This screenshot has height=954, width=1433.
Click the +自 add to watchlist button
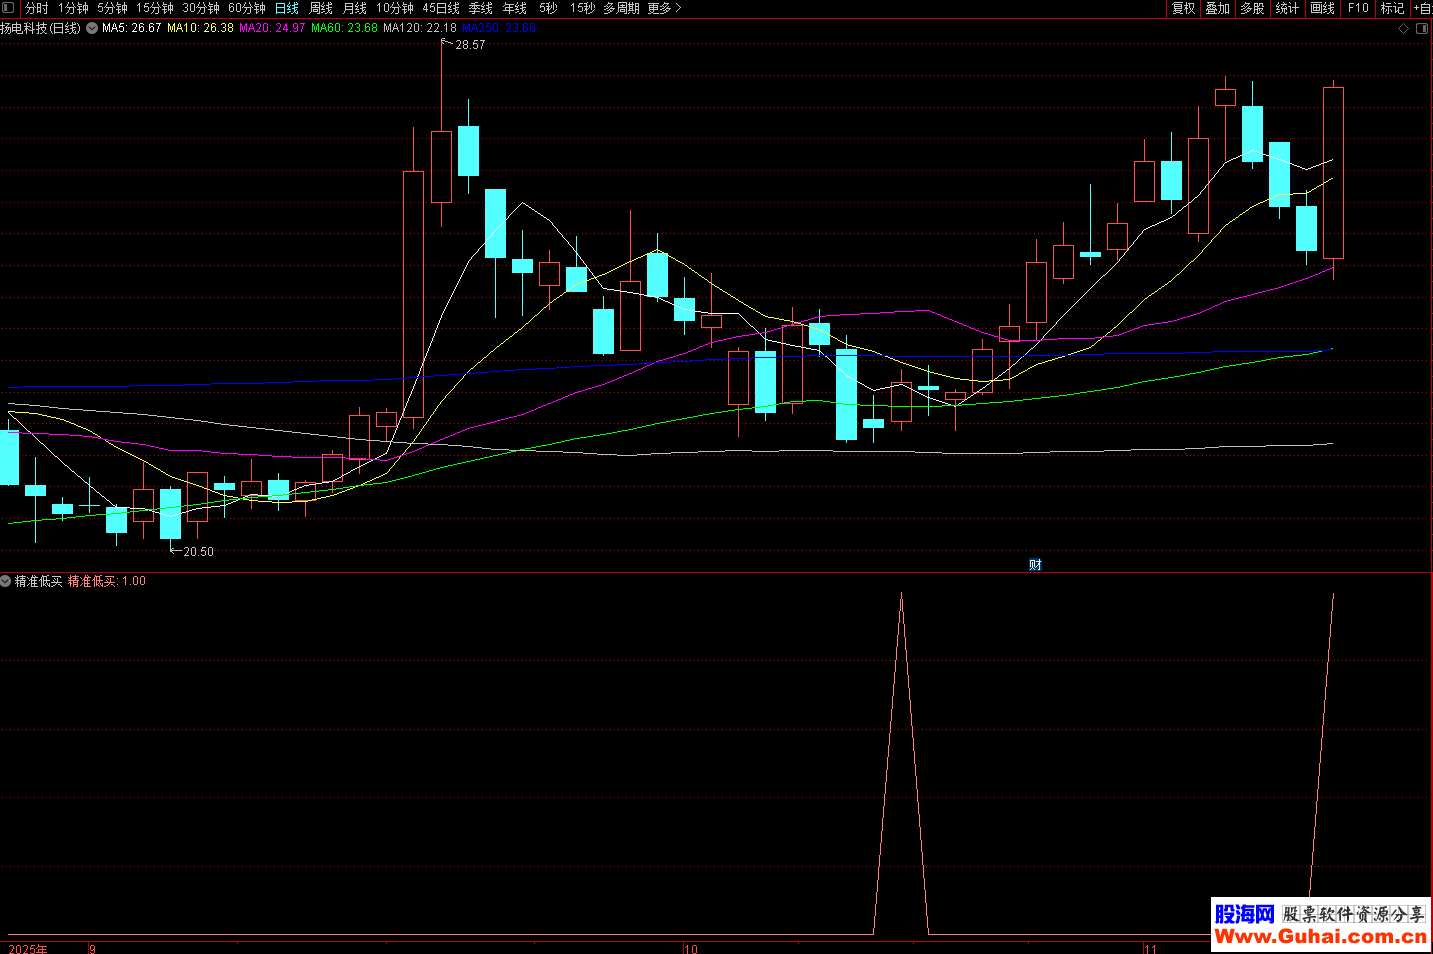pos(1422,8)
